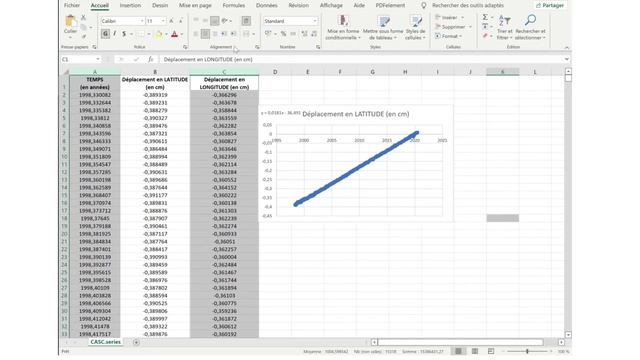Viewport: 640px width, 360px height.
Task: Click the Clear eraser icon
Action: pyautogui.click(x=485, y=36)
